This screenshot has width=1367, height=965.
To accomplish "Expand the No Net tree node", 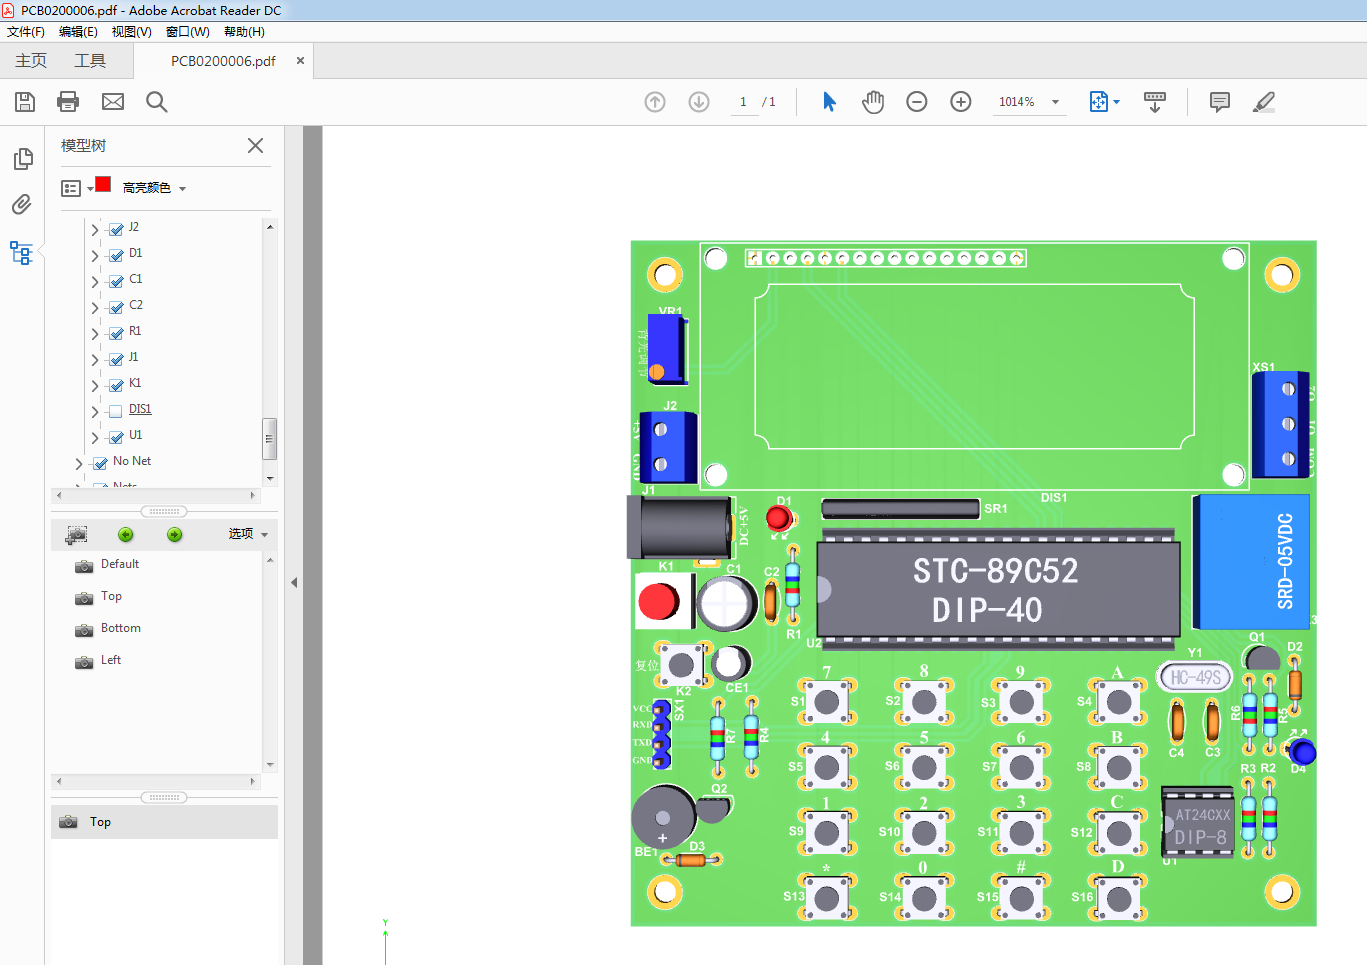I will pos(79,464).
